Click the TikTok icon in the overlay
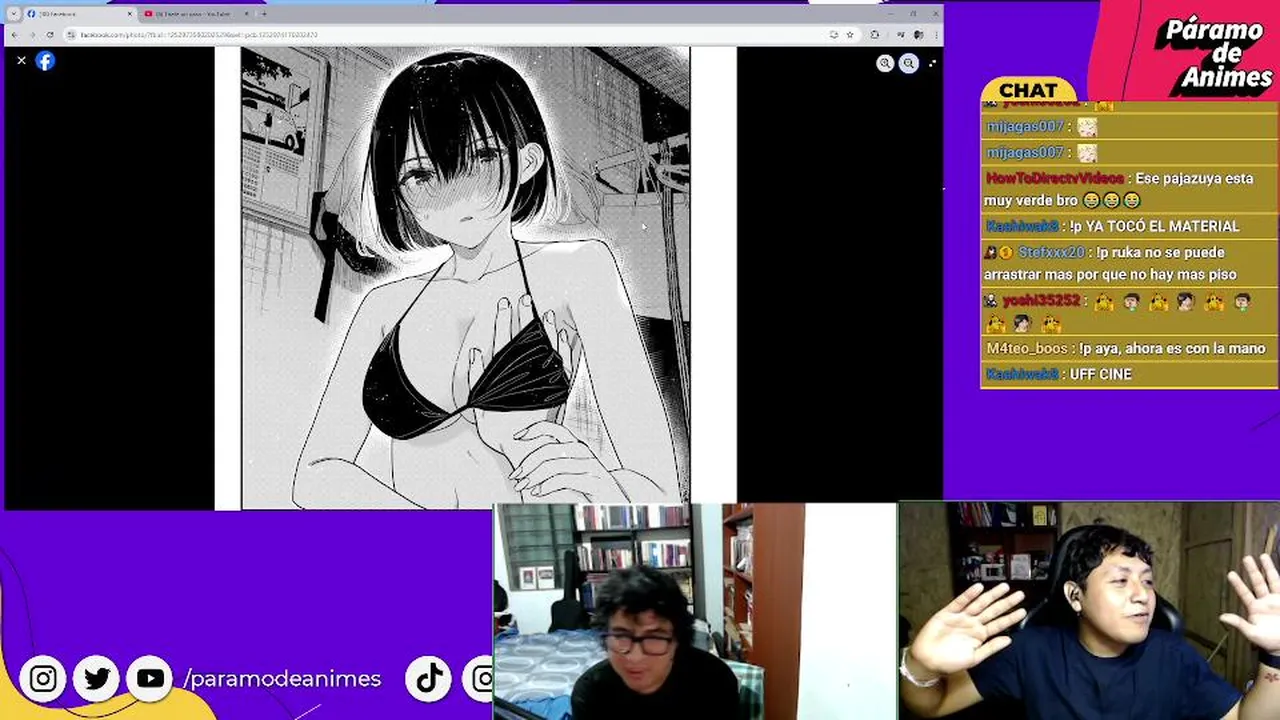The width and height of the screenshot is (1280, 720). coord(429,679)
